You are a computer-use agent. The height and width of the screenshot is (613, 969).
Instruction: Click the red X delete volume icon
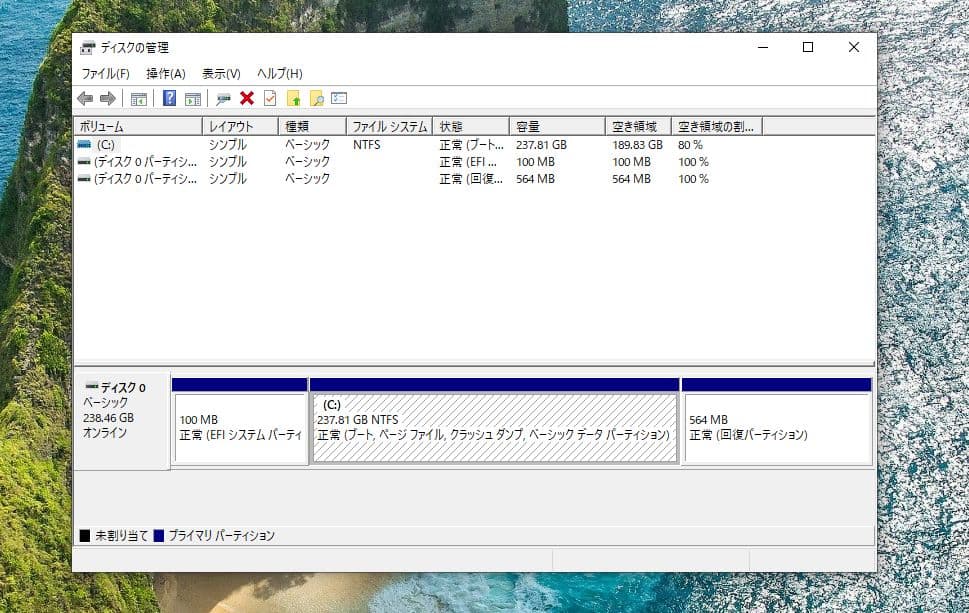click(x=247, y=98)
